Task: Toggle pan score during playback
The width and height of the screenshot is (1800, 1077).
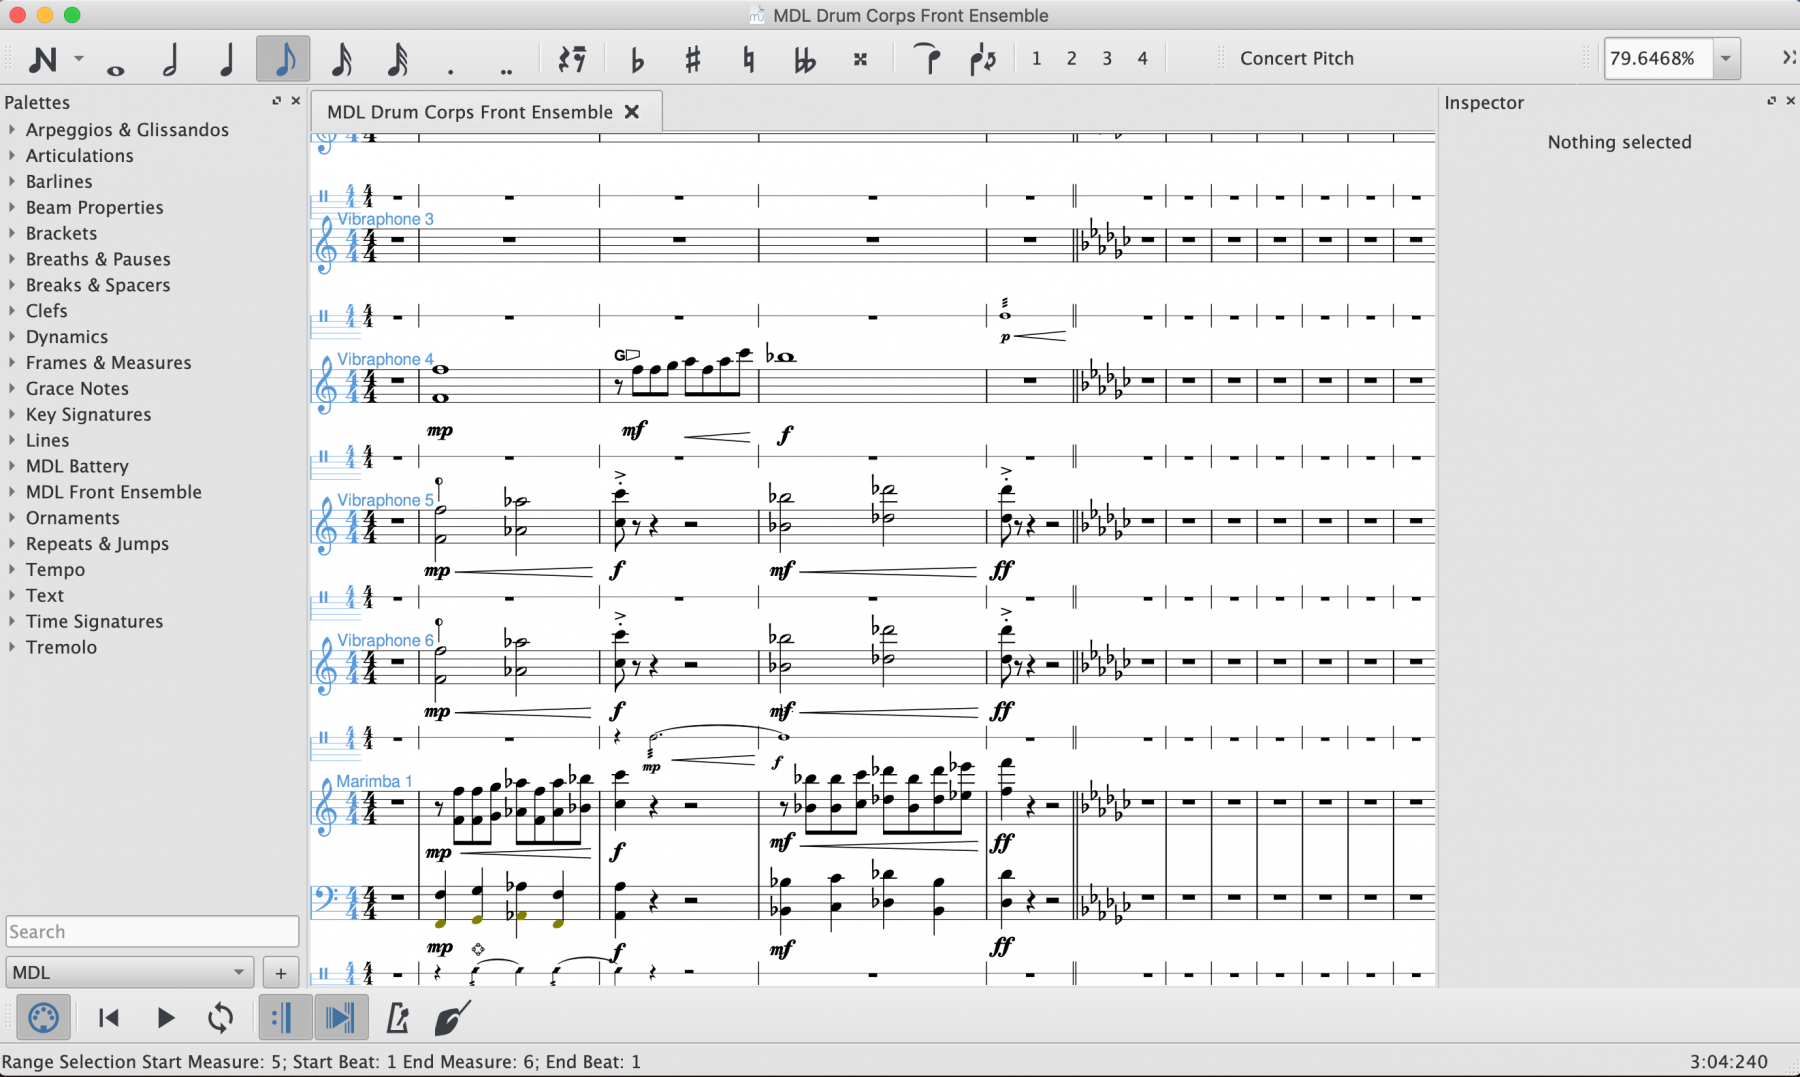Action: [x=340, y=1018]
